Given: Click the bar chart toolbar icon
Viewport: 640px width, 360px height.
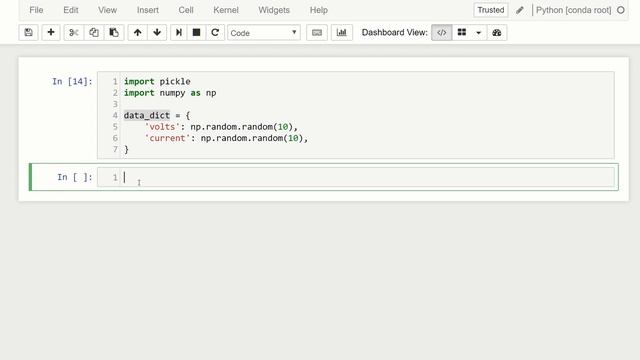Looking at the screenshot, I should (342, 33).
